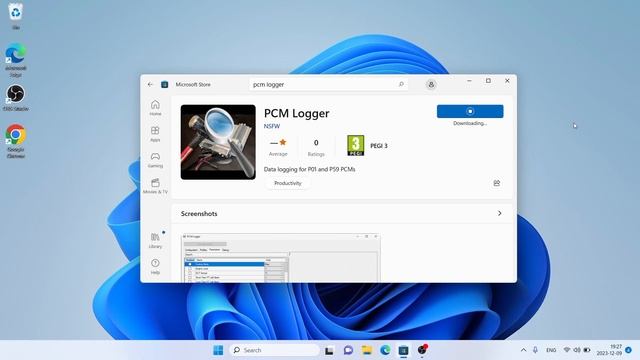Click the PEGI 3 rating badge
Viewport: 640px width, 360px height.
tap(356, 146)
